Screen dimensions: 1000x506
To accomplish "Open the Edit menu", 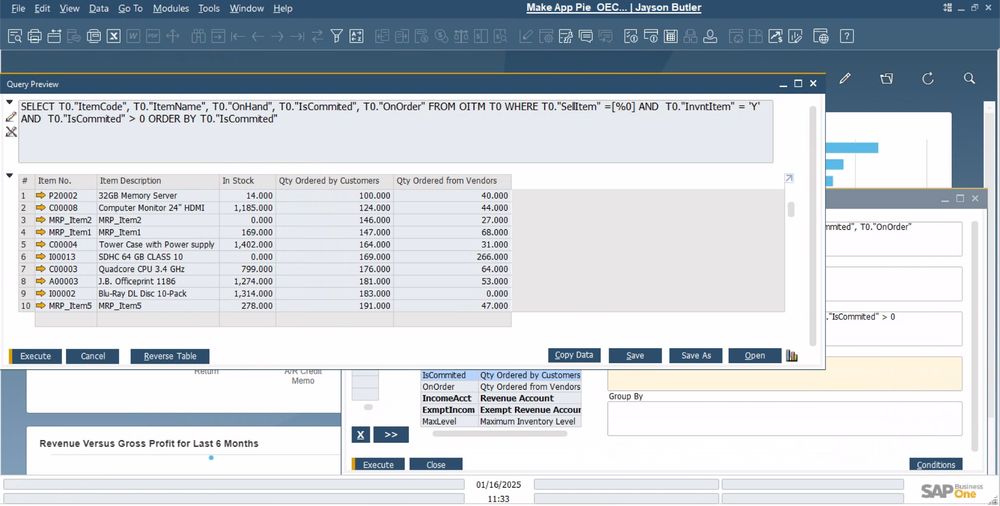I will 42,8.
